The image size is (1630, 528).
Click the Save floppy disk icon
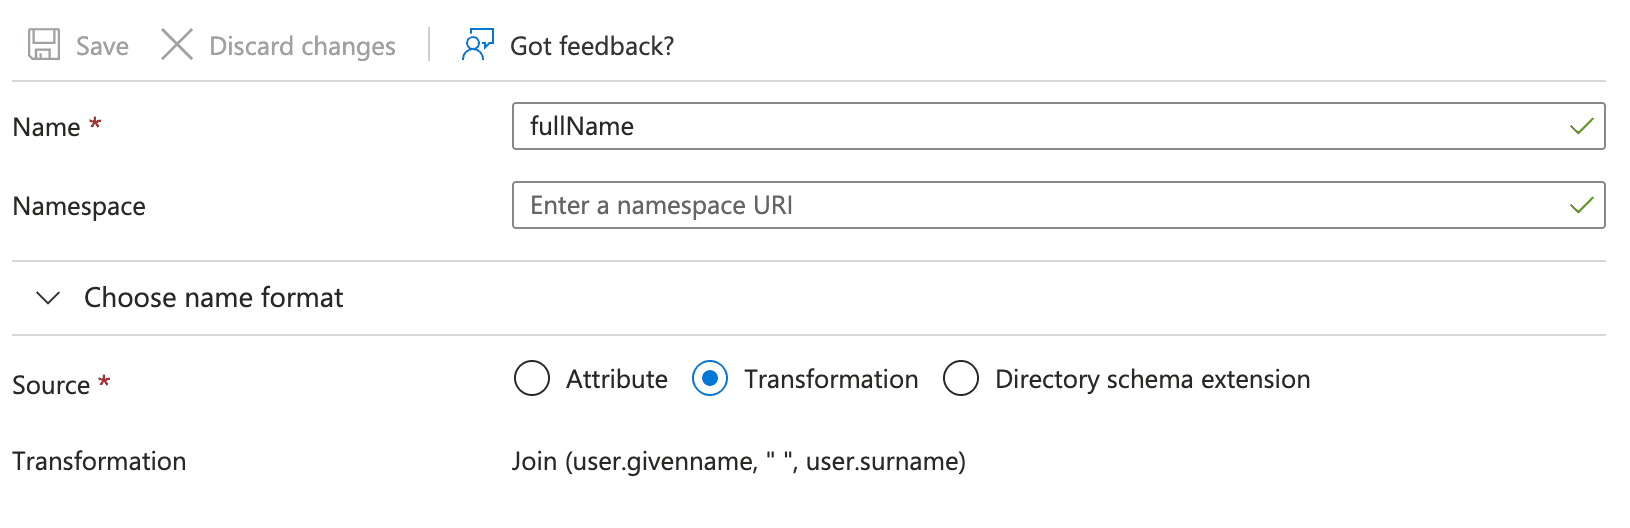pos(43,45)
